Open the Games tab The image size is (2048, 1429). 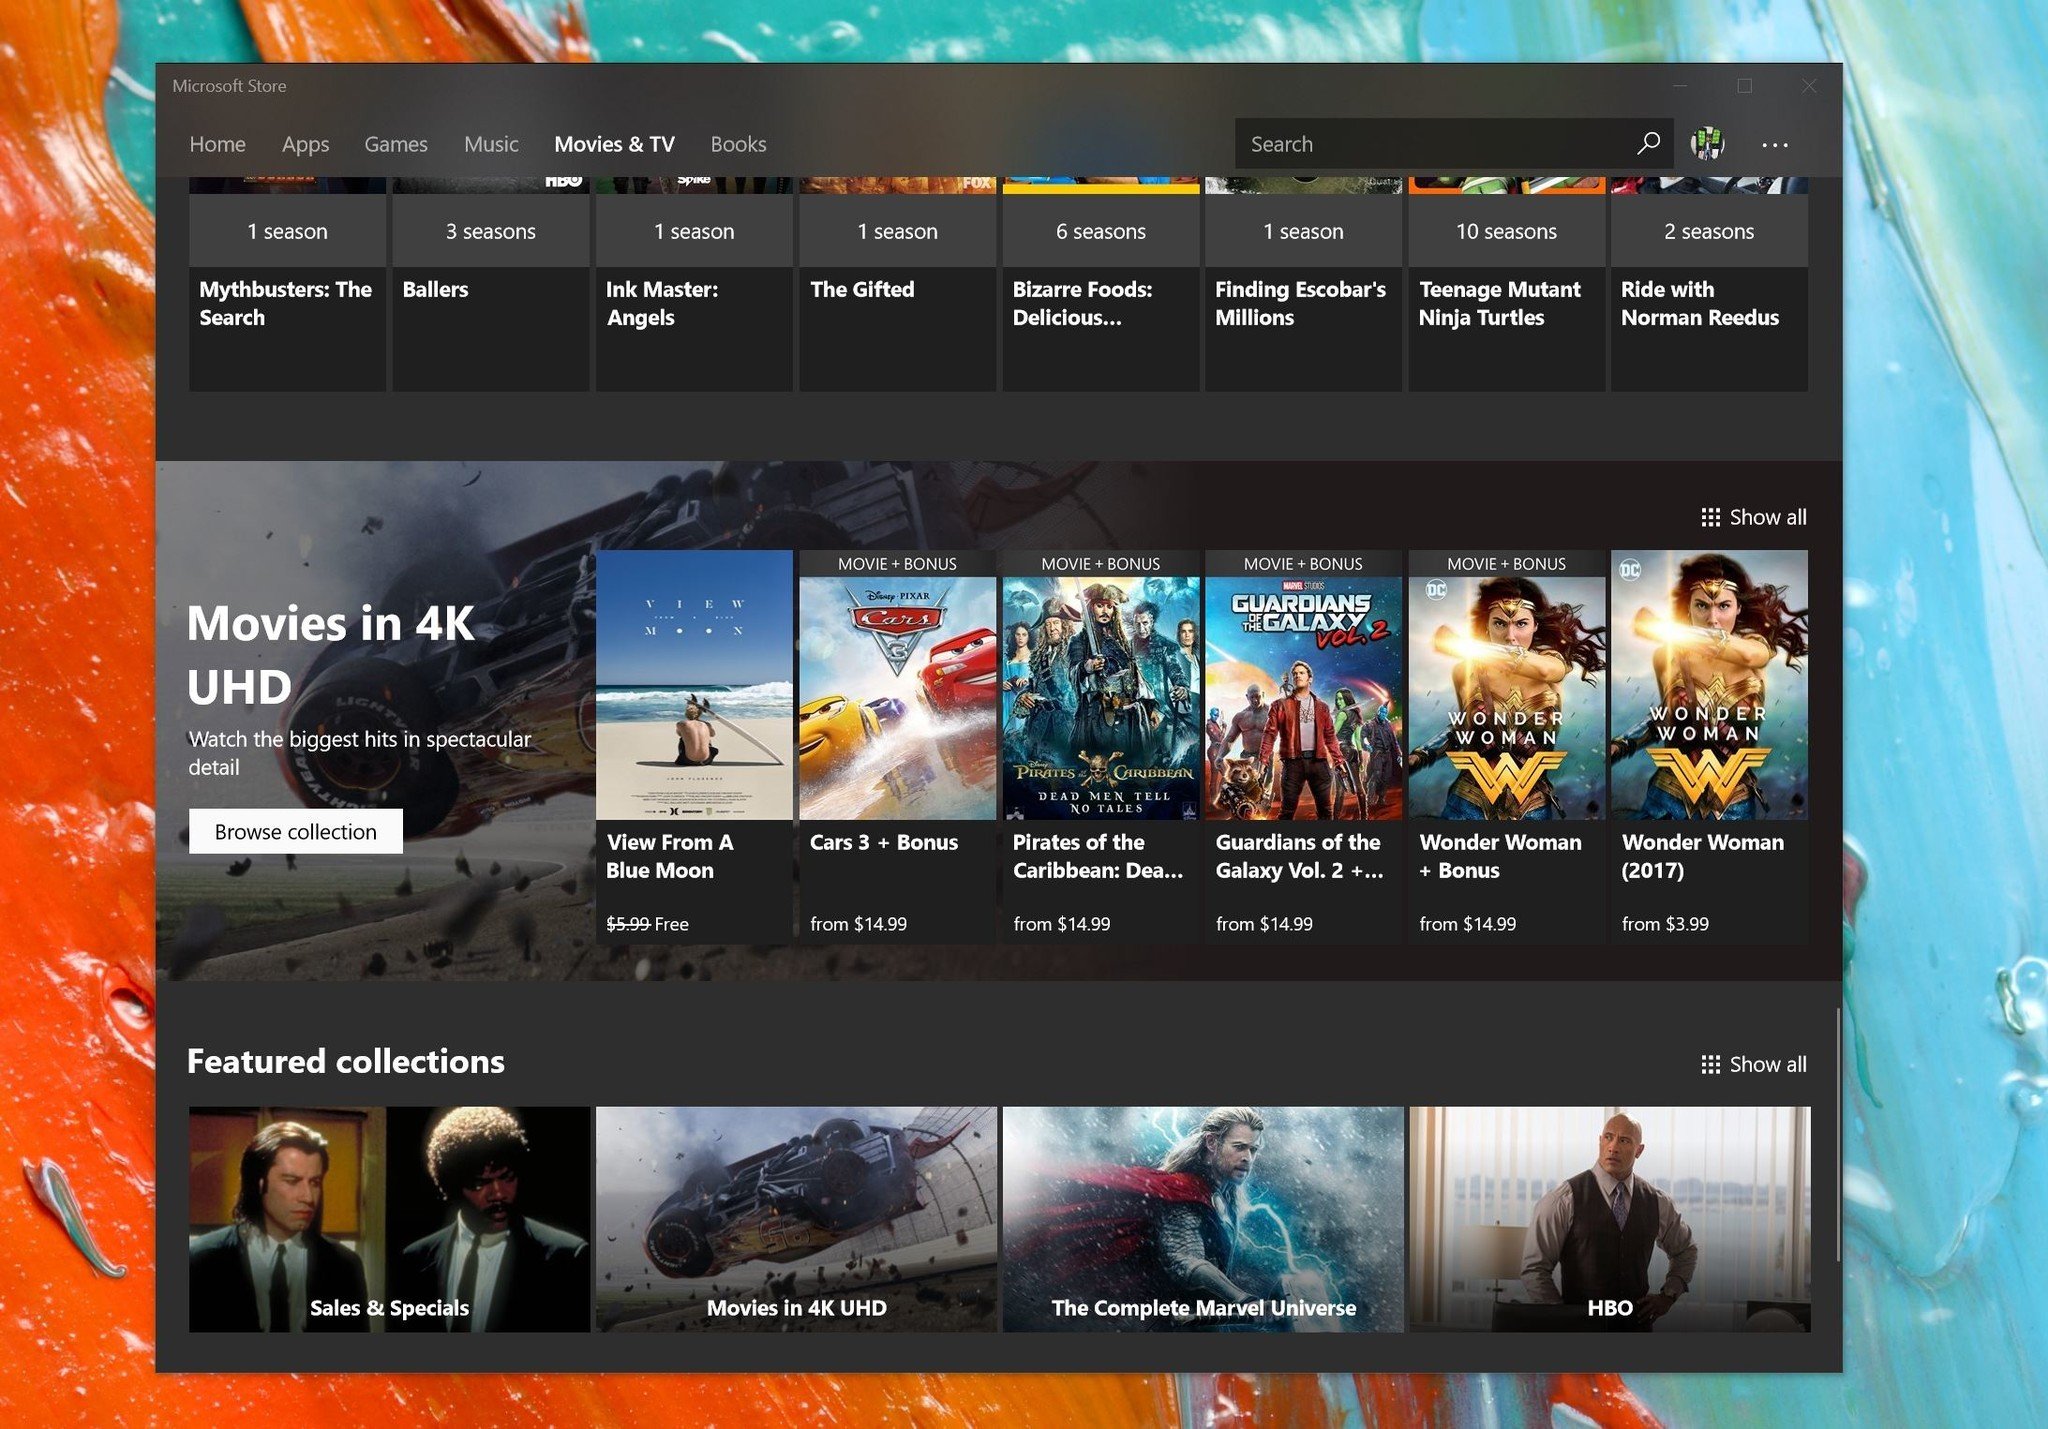pyautogui.click(x=396, y=144)
